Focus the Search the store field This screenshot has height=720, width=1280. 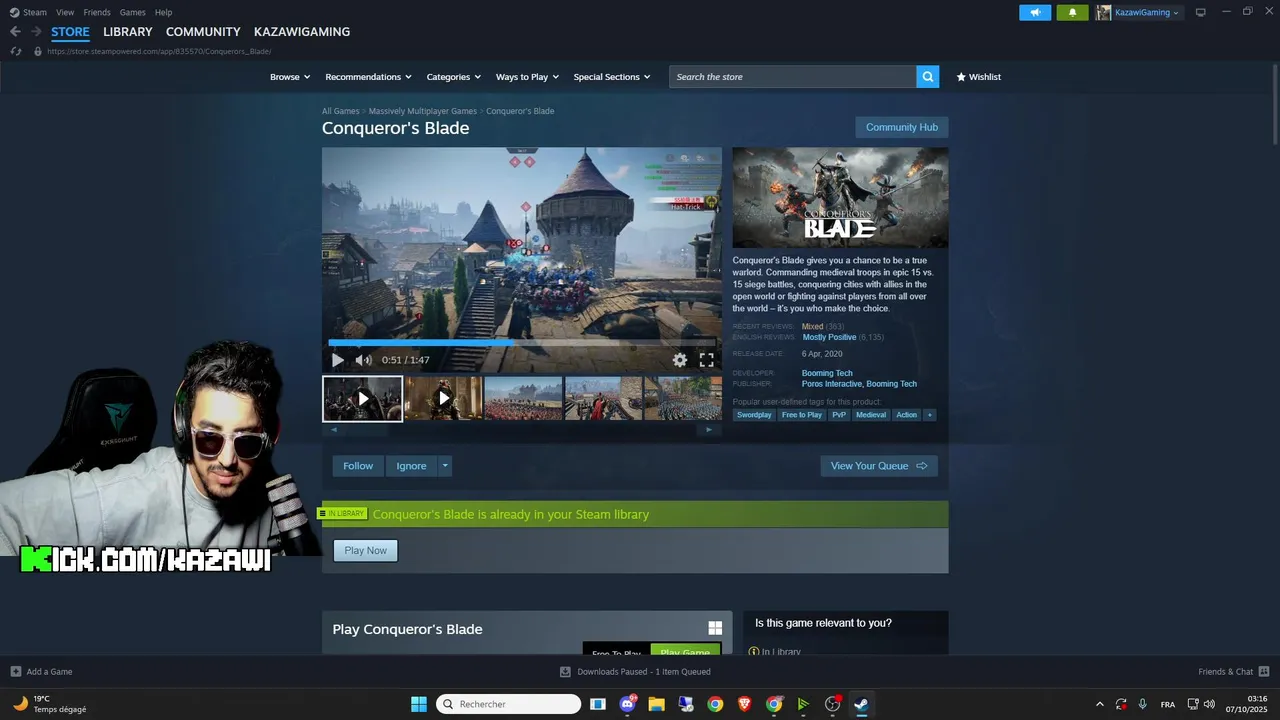click(x=793, y=77)
